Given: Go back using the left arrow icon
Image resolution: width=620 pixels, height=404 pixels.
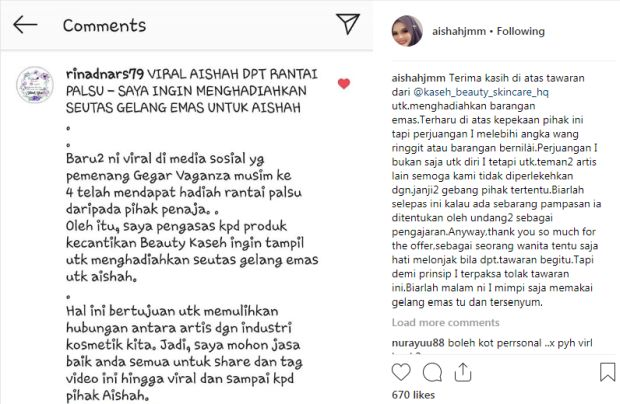Looking at the screenshot, I should [x=25, y=25].
